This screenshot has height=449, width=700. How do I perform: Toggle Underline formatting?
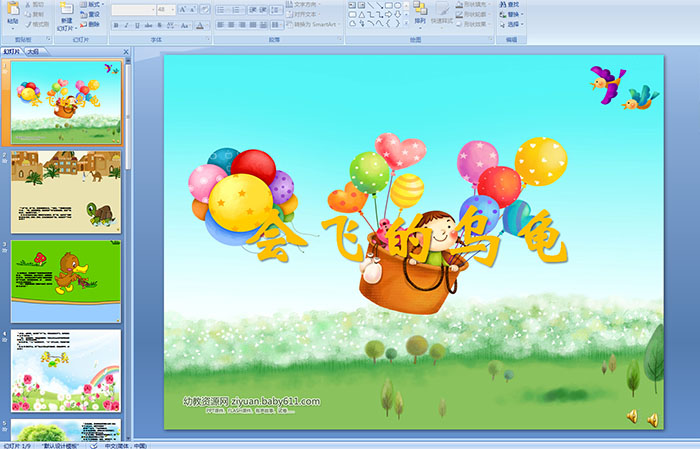click(x=137, y=25)
